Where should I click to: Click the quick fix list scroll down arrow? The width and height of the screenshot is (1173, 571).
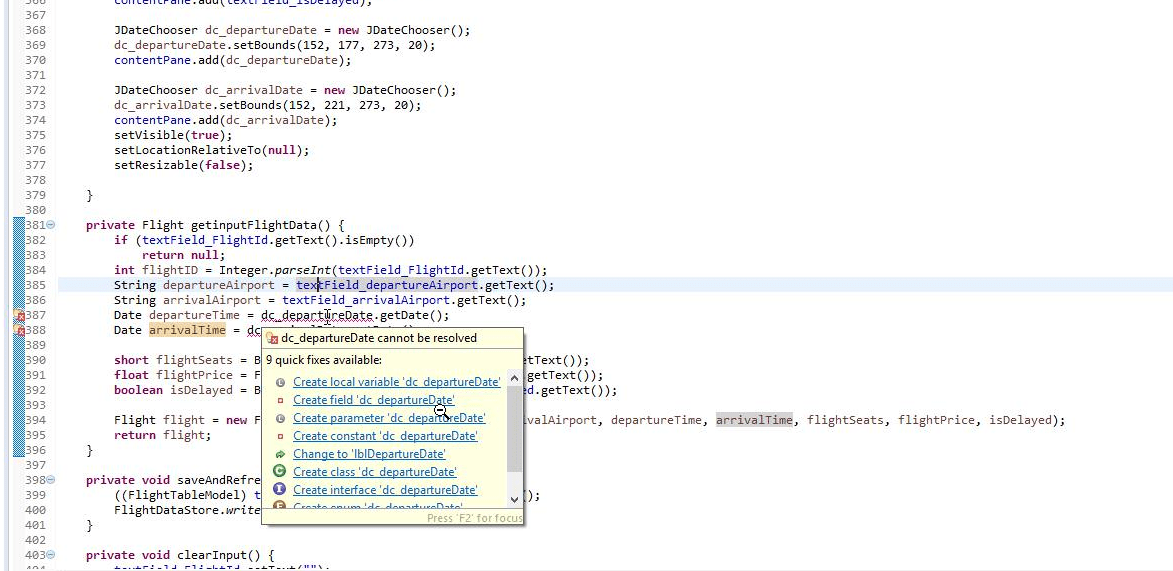514,498
